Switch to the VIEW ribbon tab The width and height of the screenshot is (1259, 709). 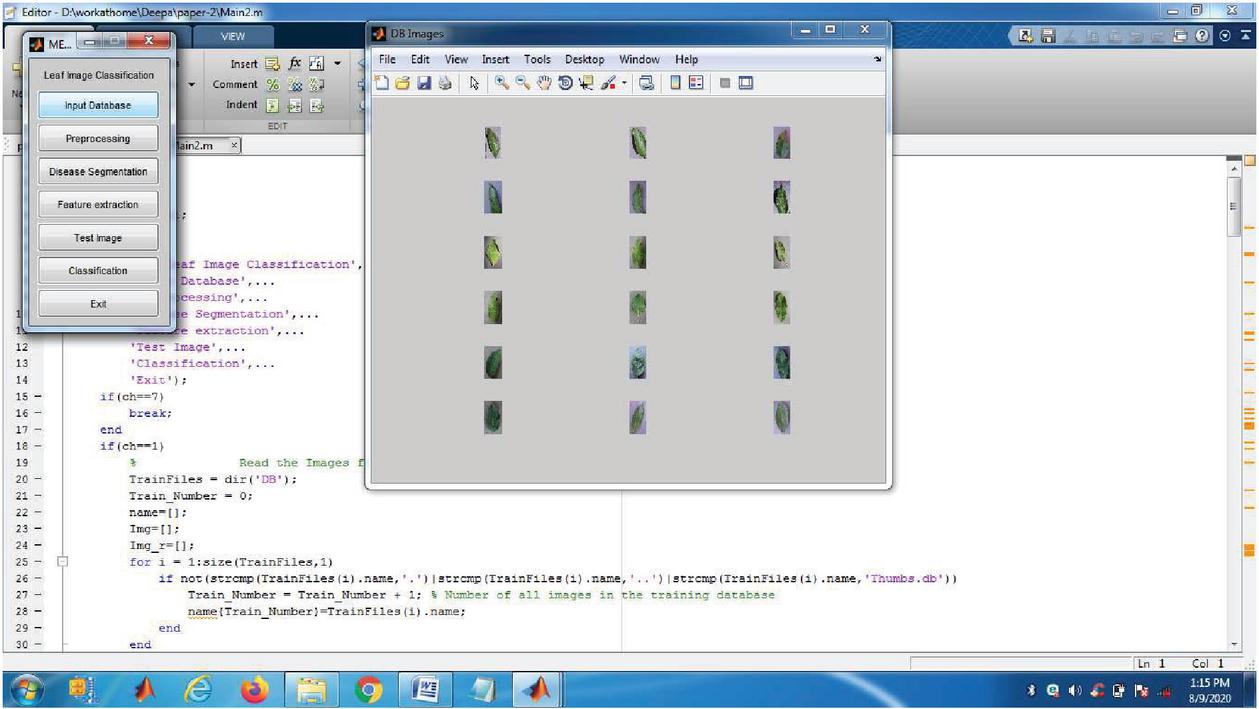232,37
